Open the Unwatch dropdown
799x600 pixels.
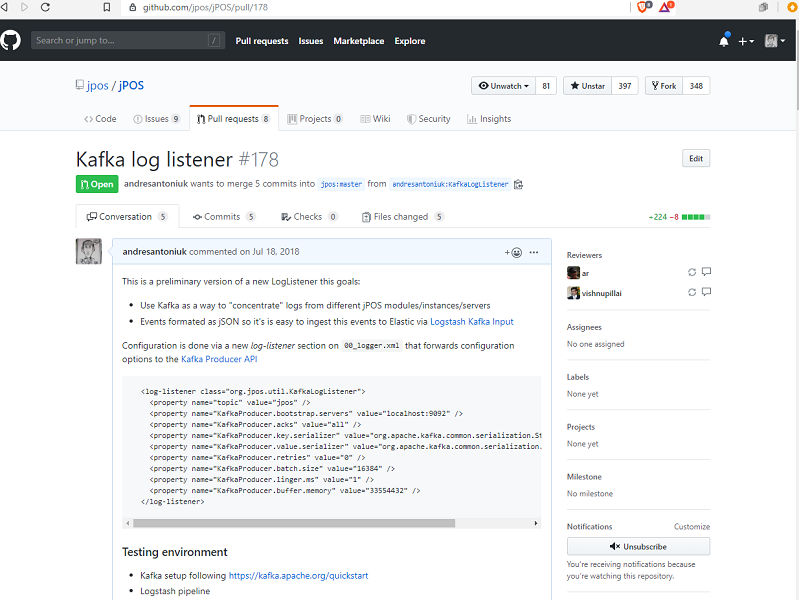click(503, 86)
